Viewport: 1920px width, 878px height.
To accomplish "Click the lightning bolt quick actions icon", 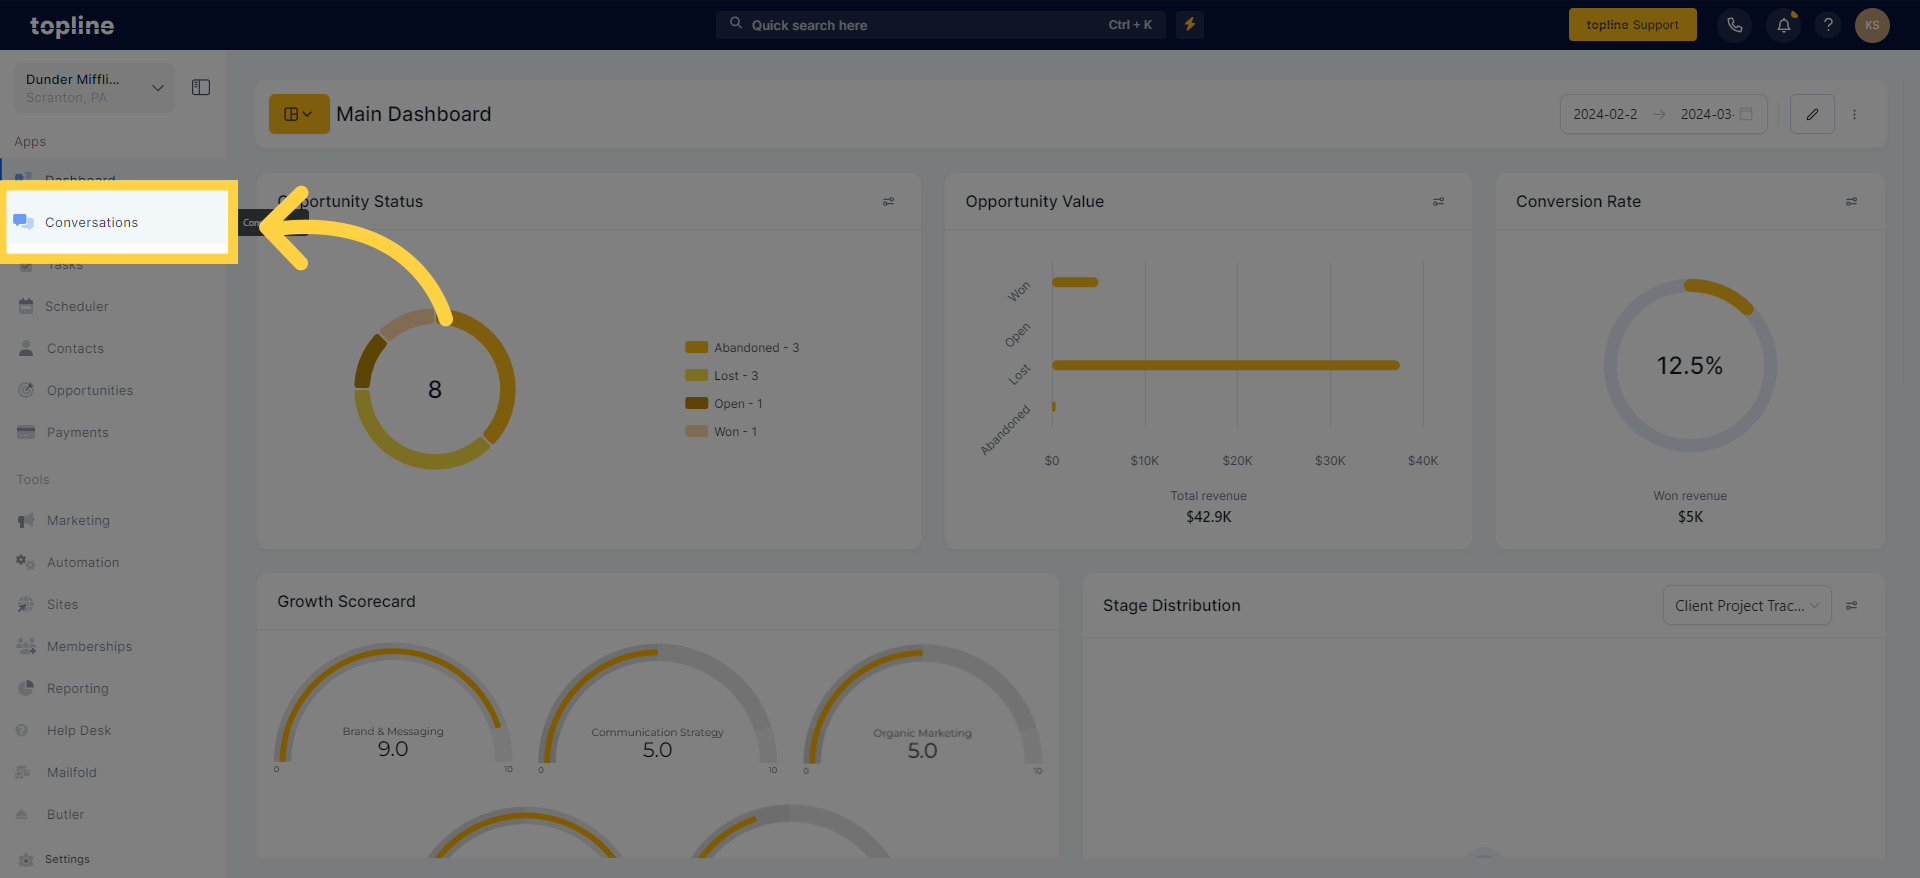I will point(1190,25).
